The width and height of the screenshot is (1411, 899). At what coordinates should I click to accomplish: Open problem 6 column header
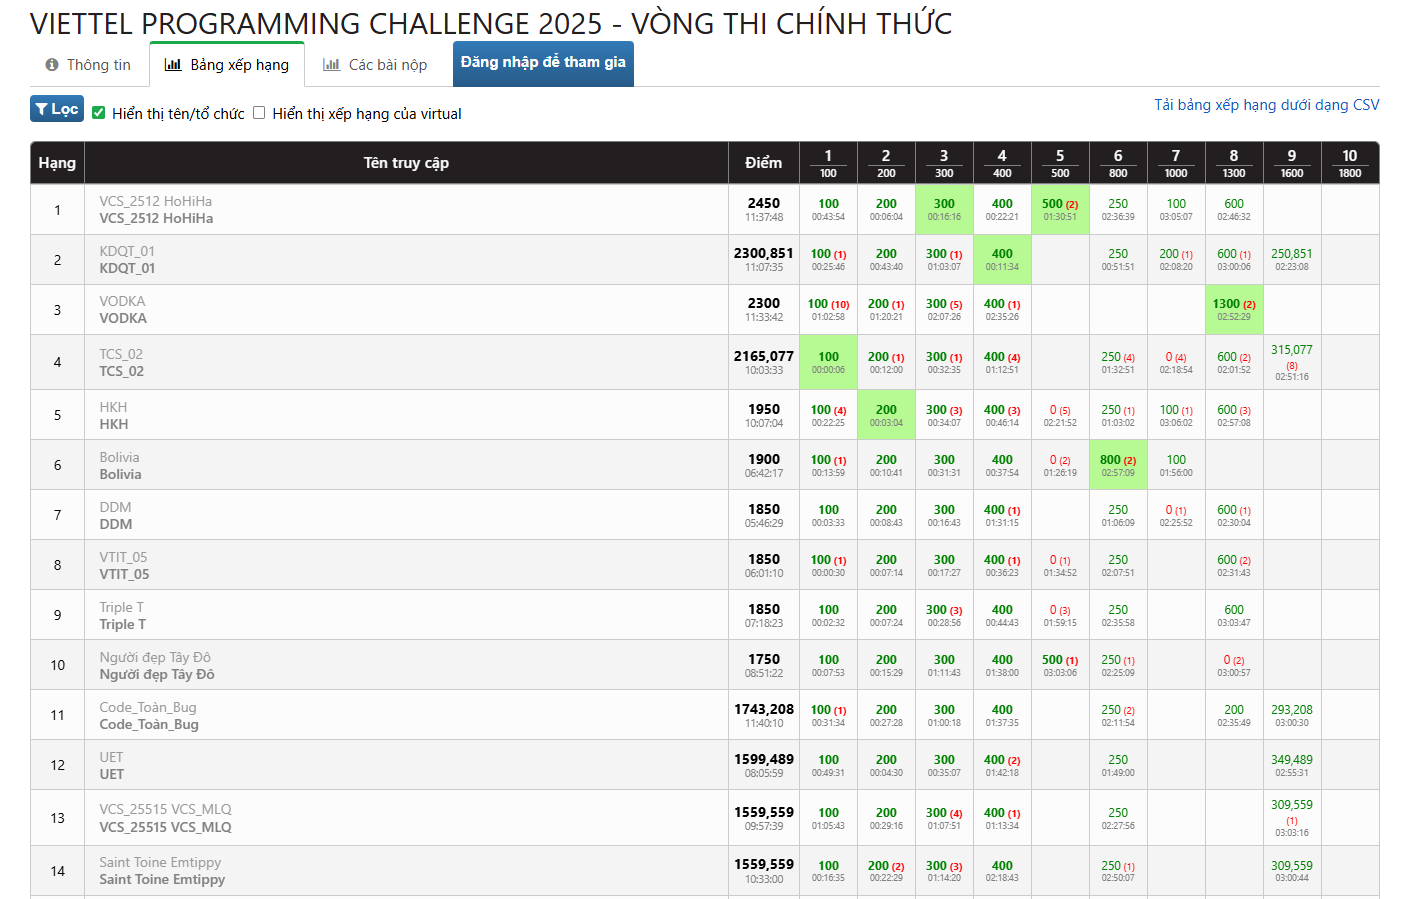pyautogui.click(x=1118, y=163)
